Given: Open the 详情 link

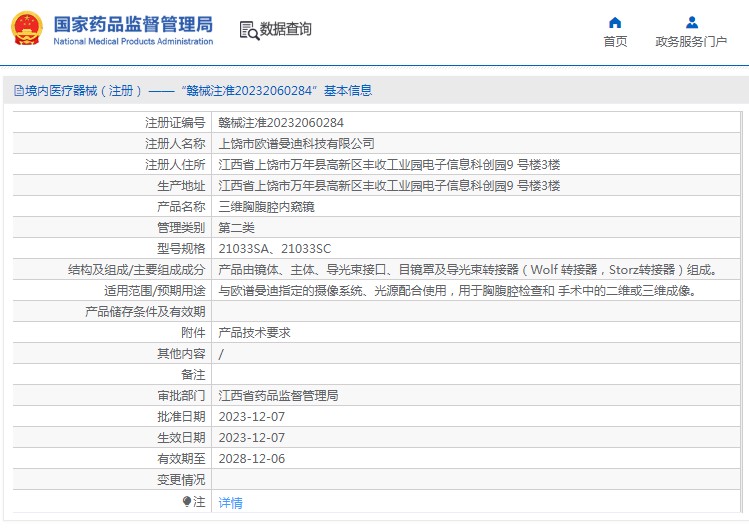Looking at the screenshot, I should click(x=230, y=503).
